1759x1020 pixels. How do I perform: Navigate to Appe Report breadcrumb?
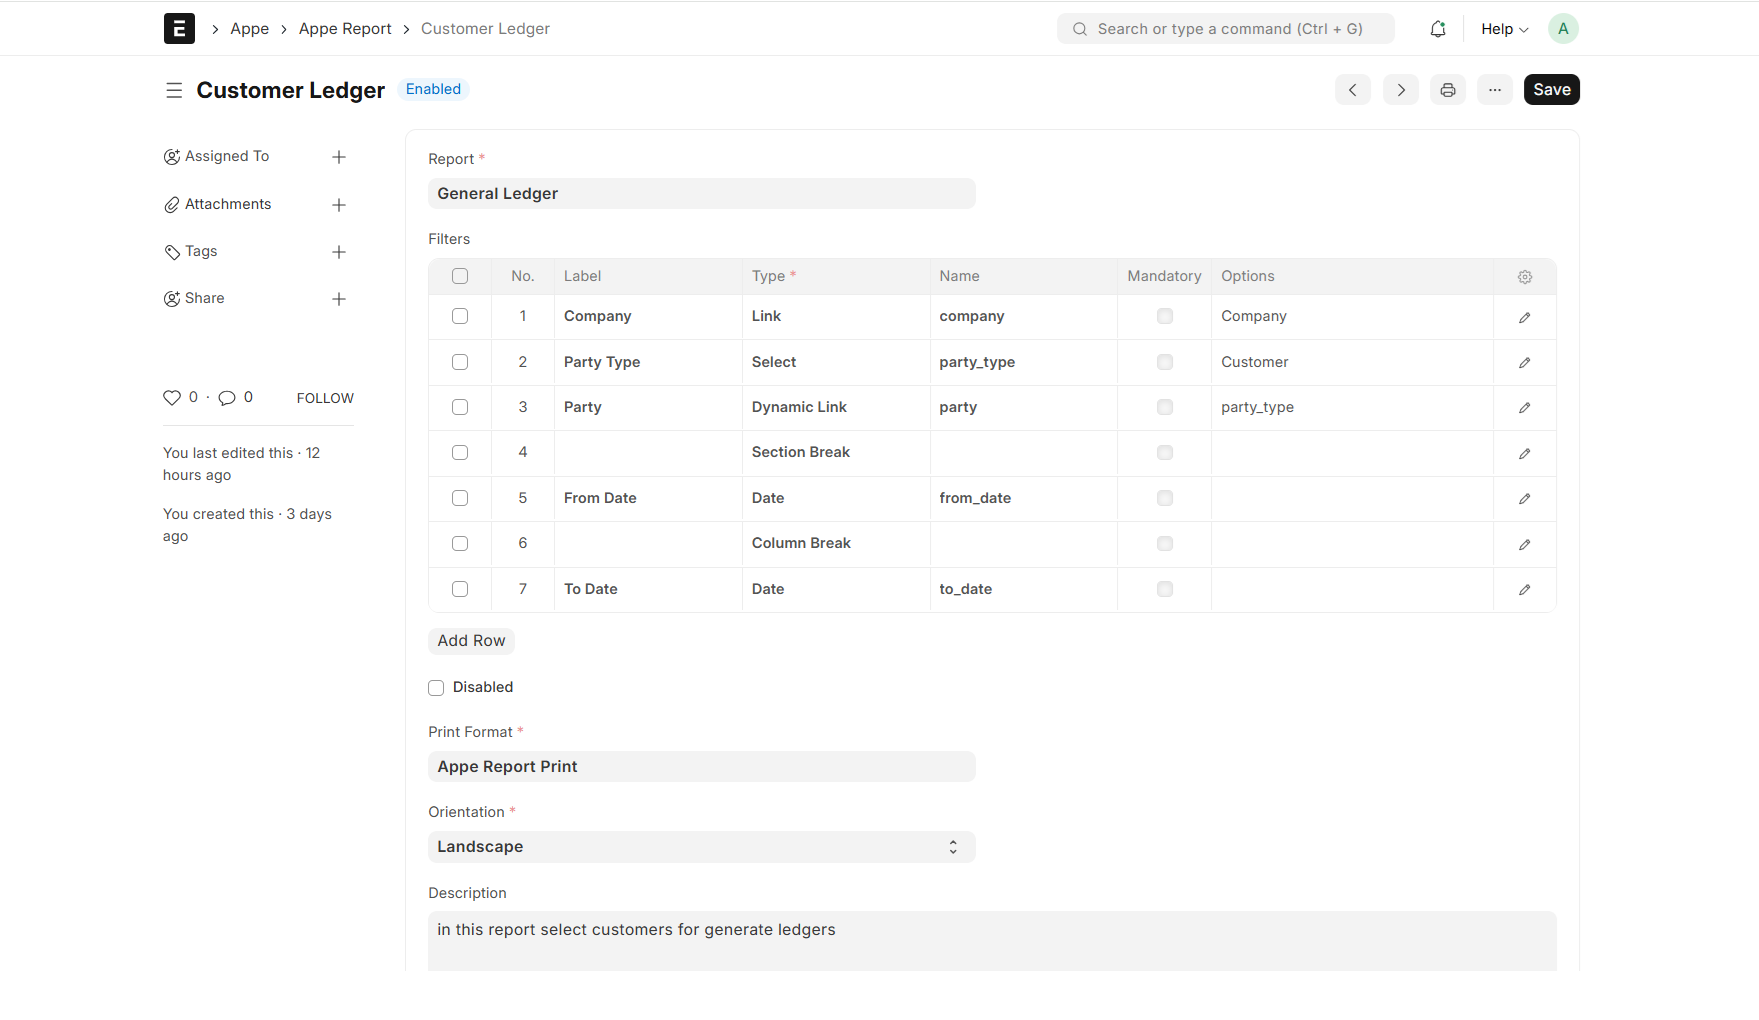345,28
